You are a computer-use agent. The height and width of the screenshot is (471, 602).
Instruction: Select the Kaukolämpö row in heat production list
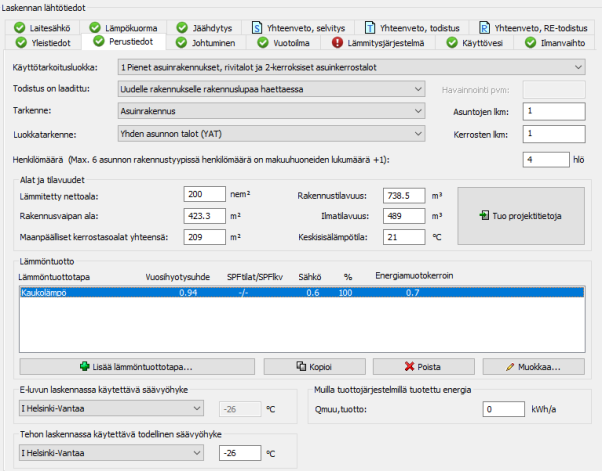[x=300, y=293]
